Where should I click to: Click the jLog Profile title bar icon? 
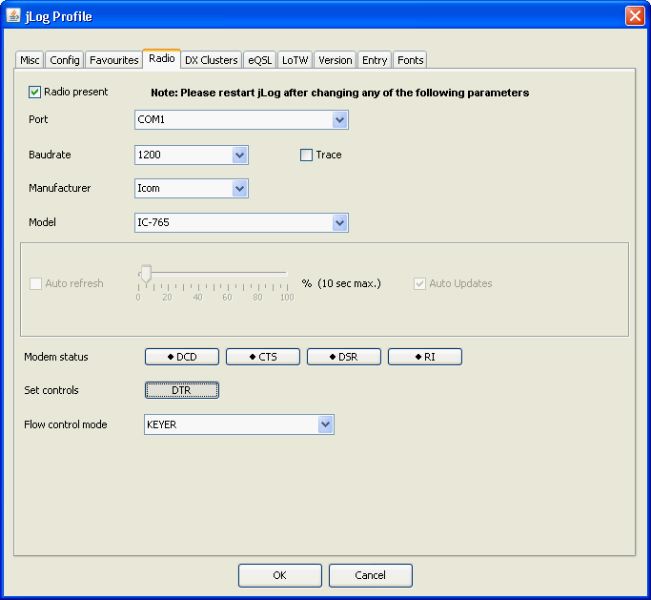point(14,15)
